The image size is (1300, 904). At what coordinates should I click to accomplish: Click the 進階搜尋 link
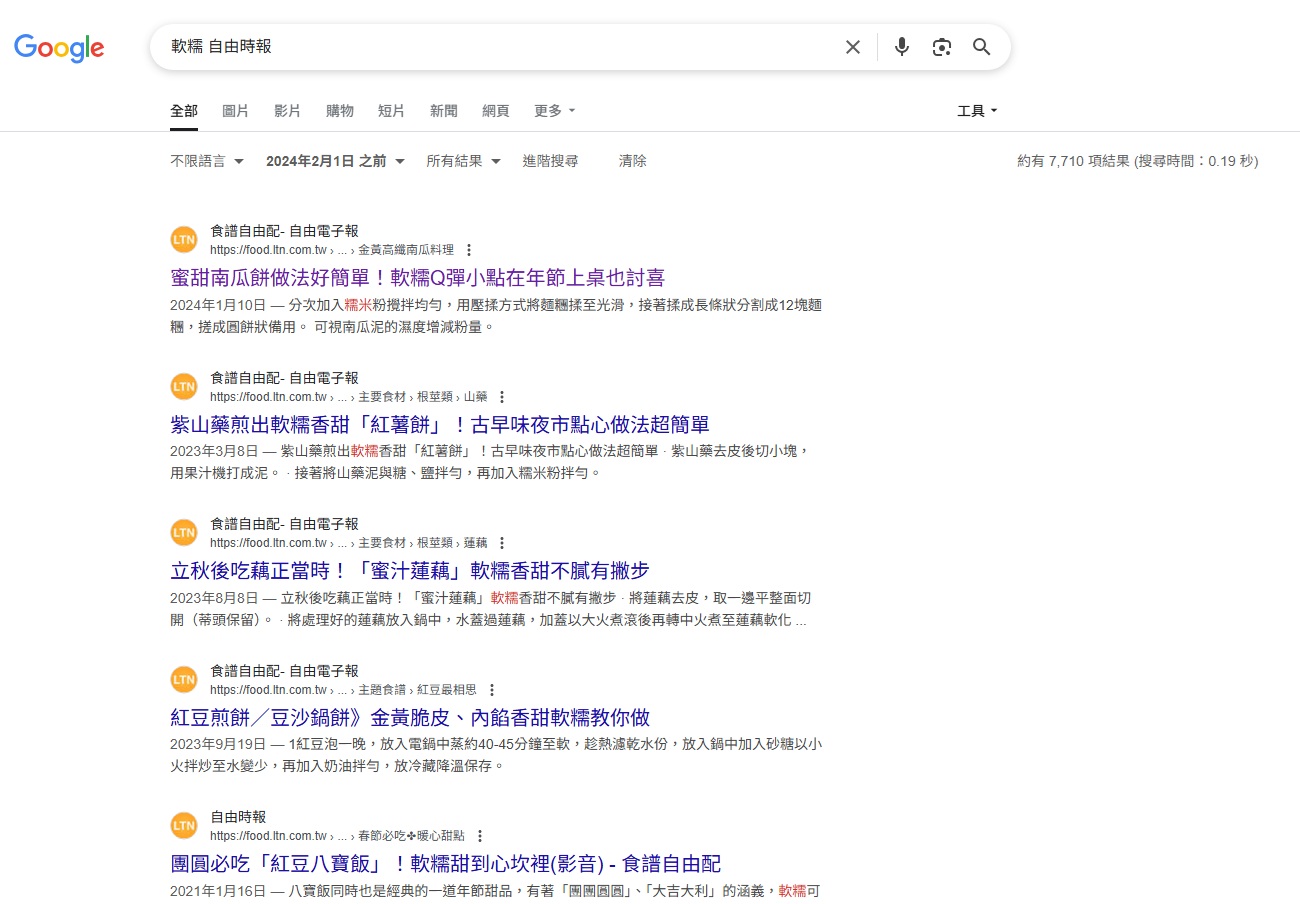coord(550,161)
